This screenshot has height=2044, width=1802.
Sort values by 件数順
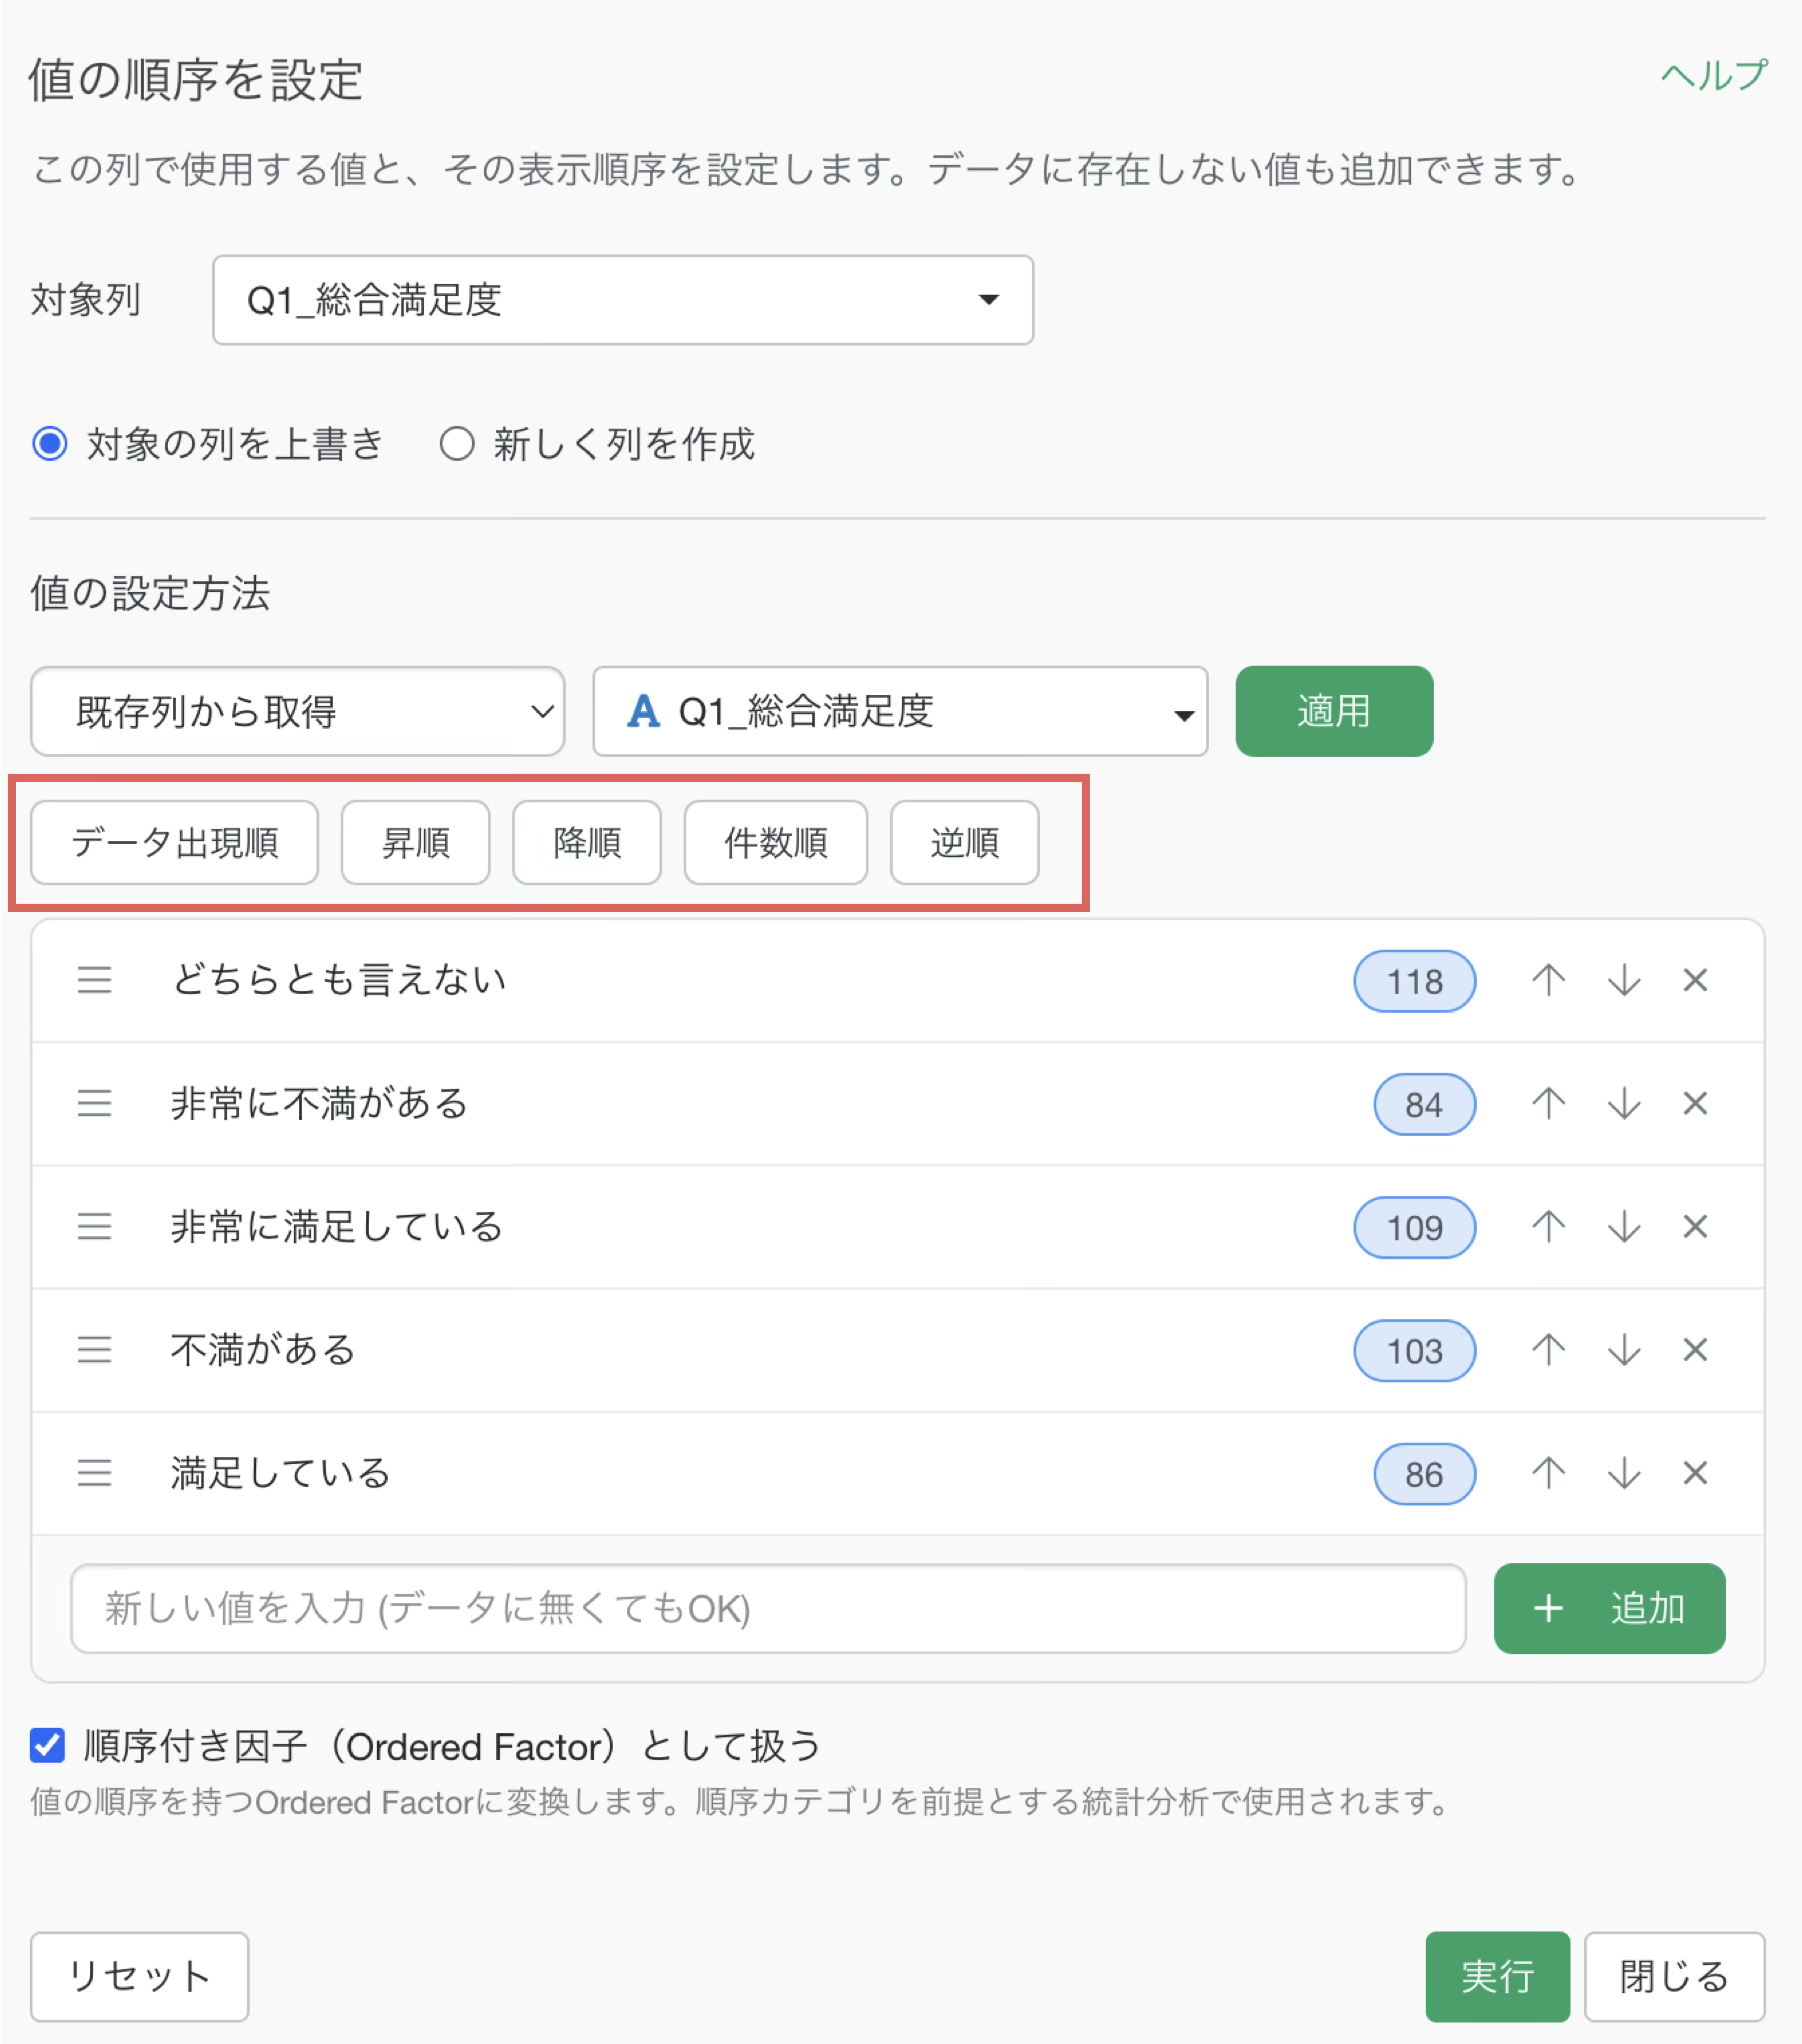tap(776, 843)
